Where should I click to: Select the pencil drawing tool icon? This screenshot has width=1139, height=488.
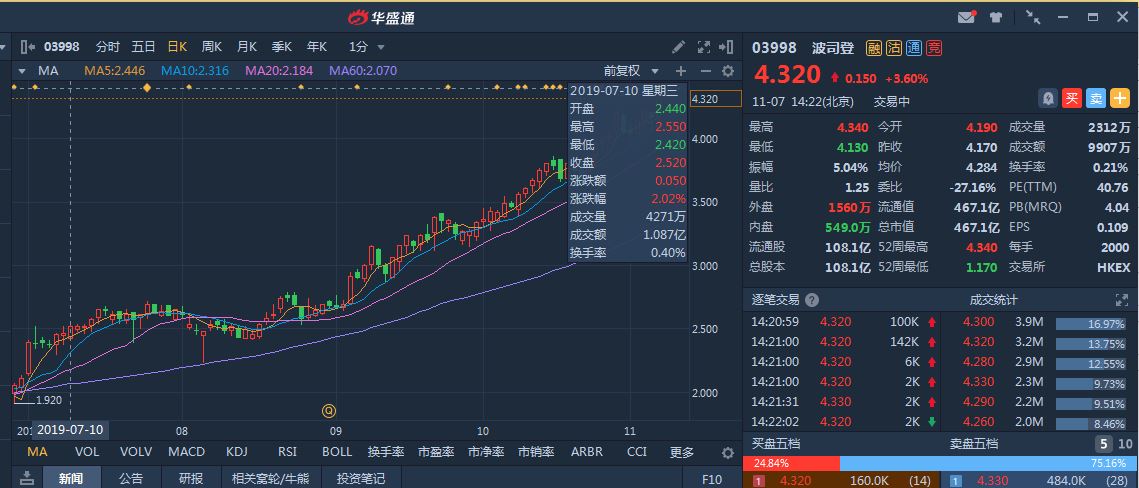pos(678,47)
